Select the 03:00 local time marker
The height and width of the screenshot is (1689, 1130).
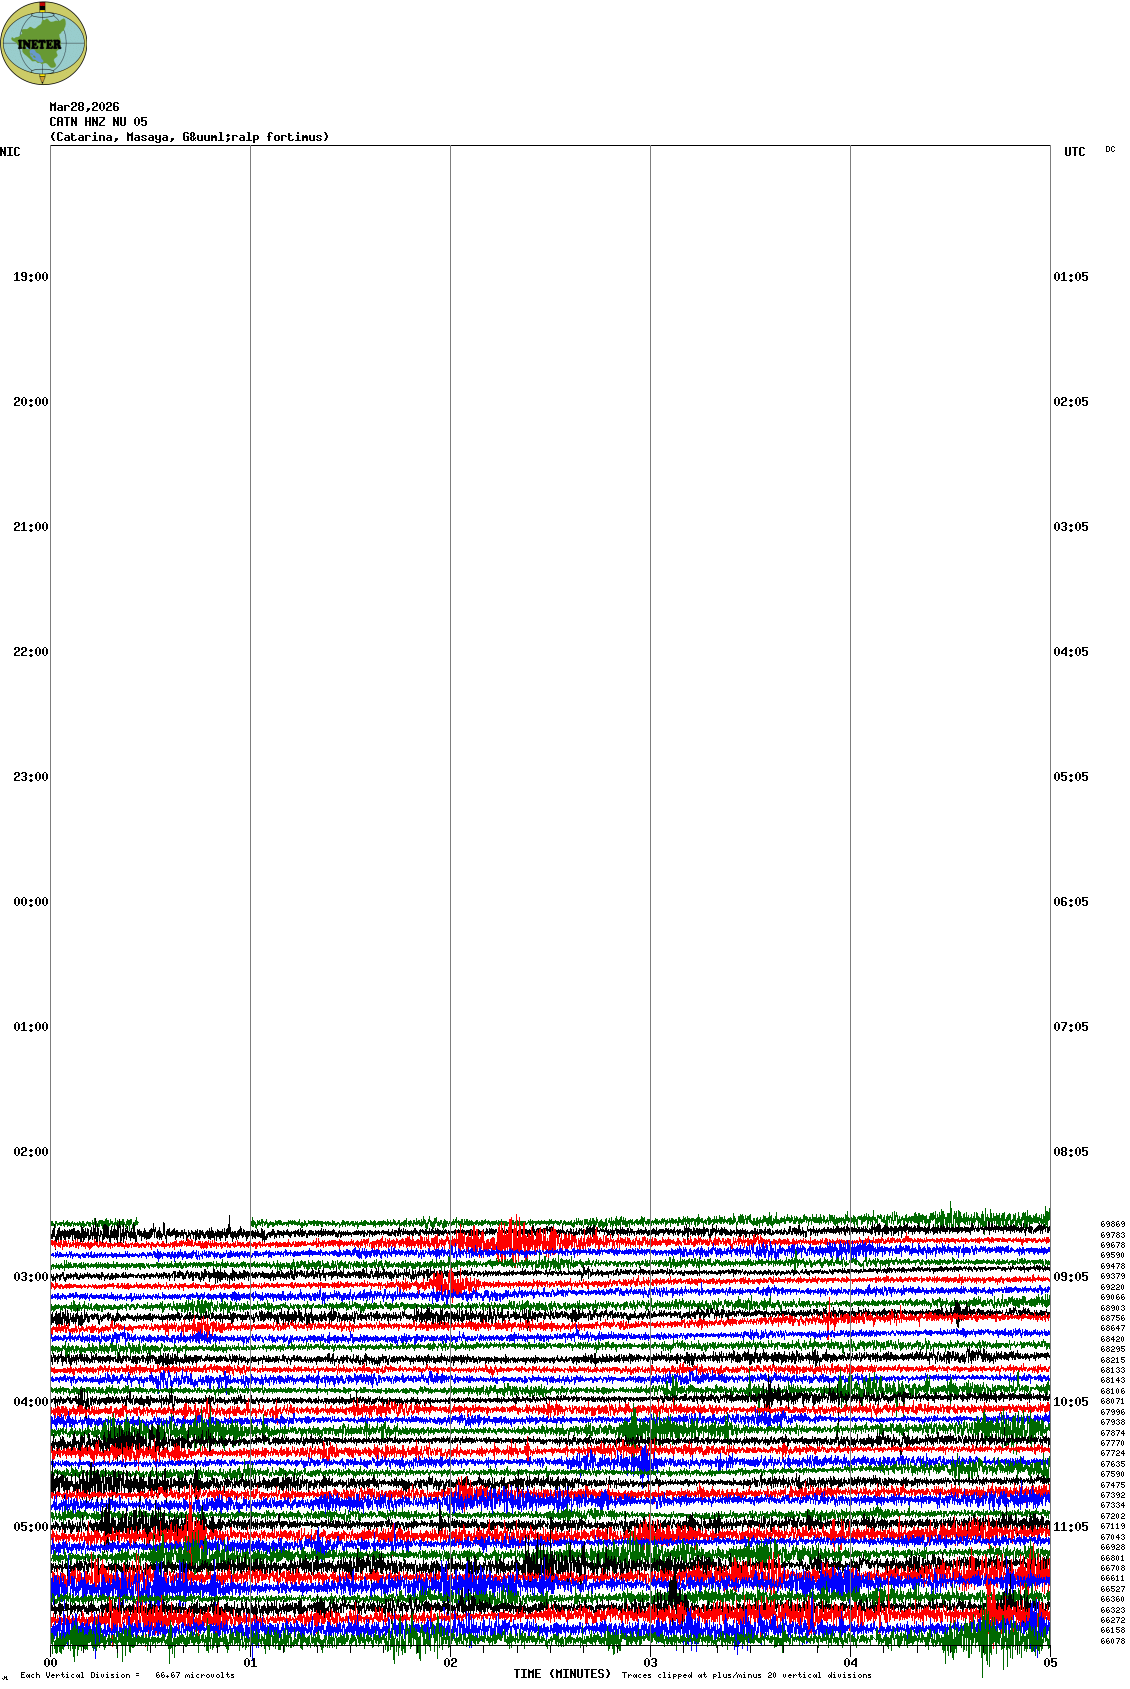pos(30,1277)
